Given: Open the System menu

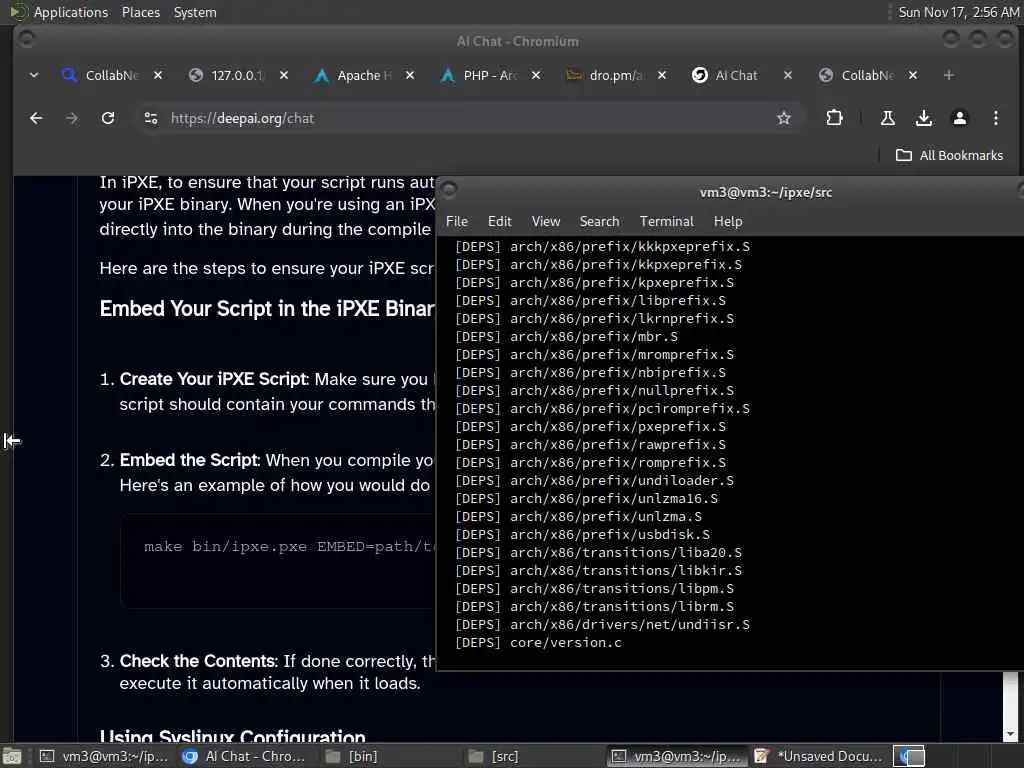Looking at the screenshot, I should [x=195, y=12].
